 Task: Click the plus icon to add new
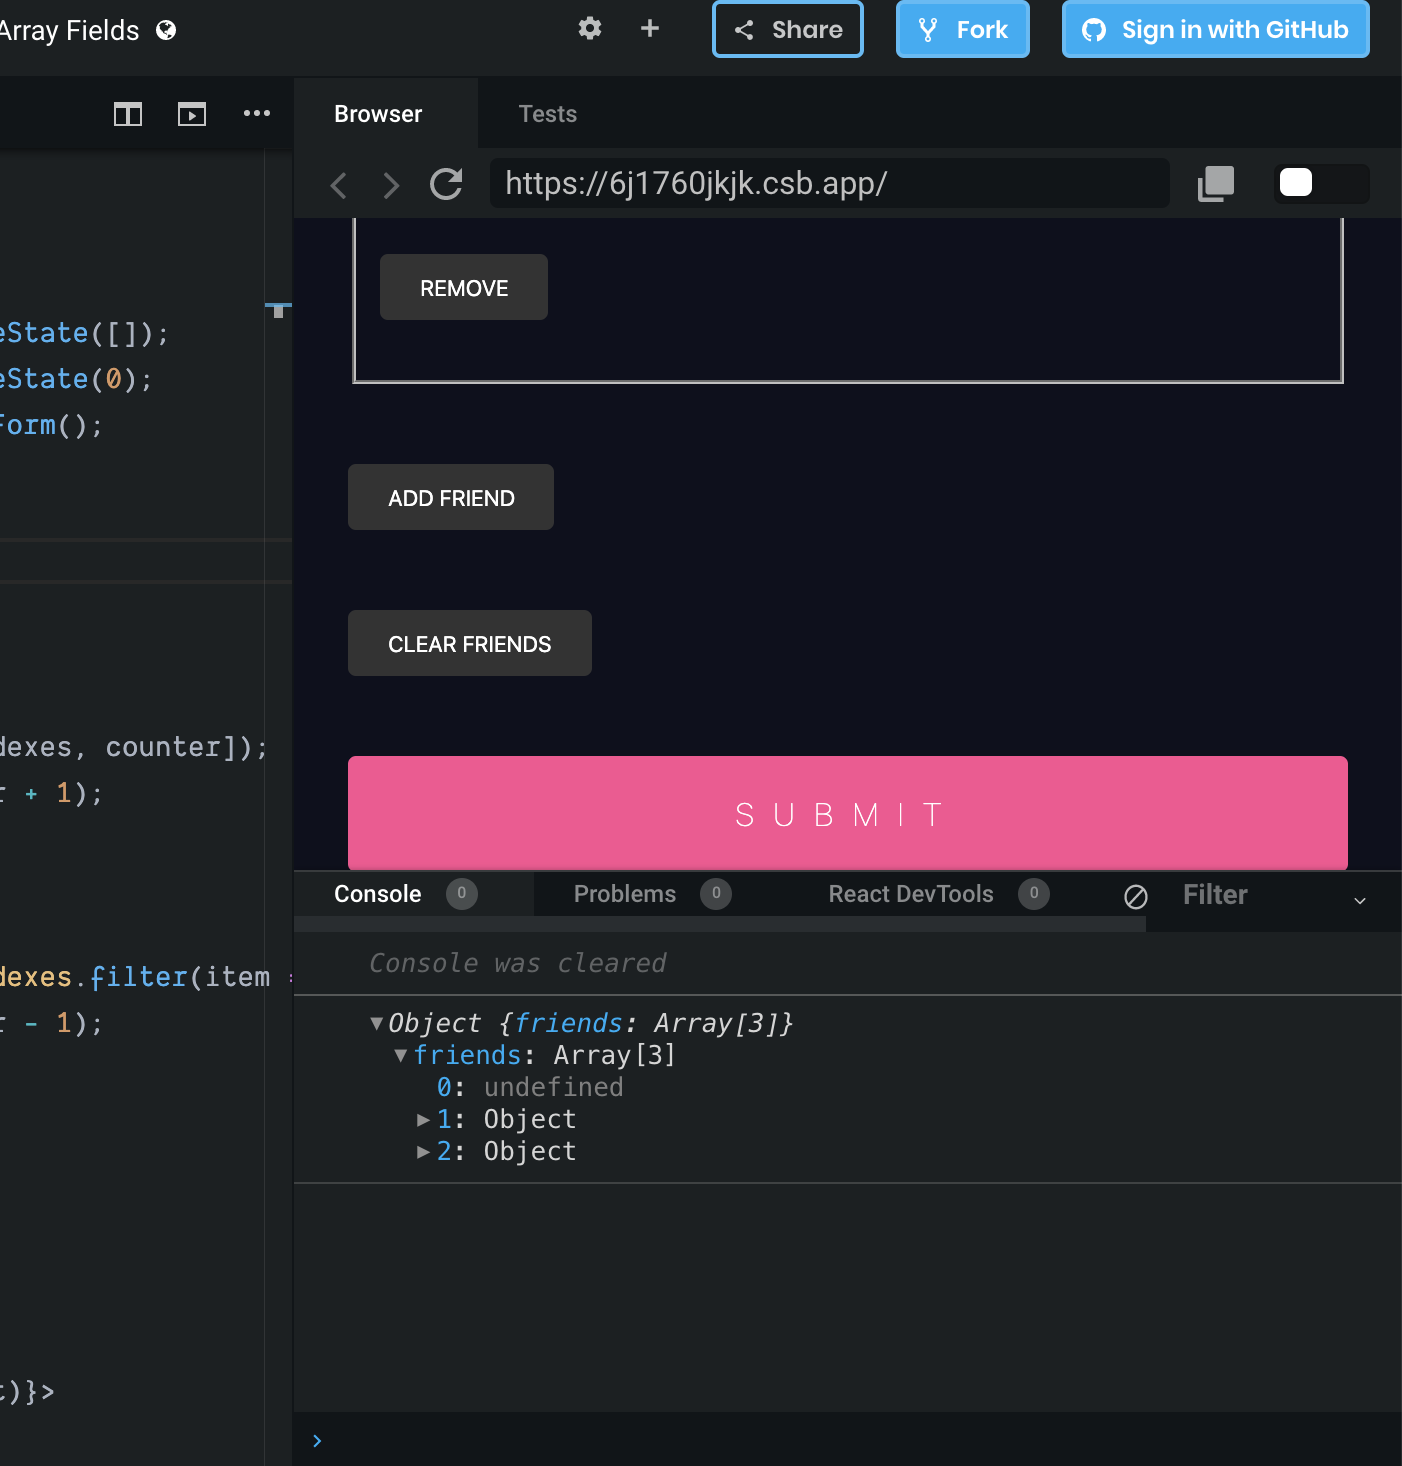[x=649, y=29]
